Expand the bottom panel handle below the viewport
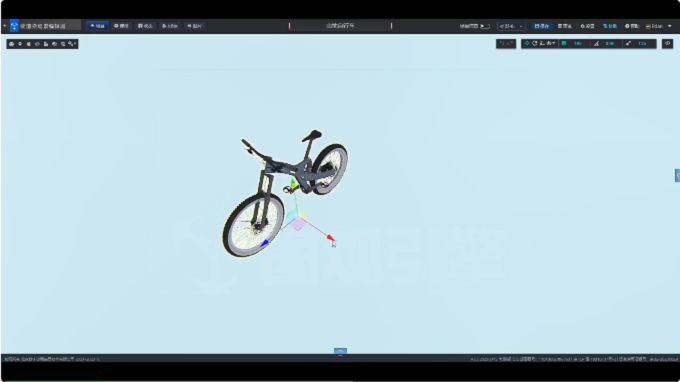 [340, 351]
